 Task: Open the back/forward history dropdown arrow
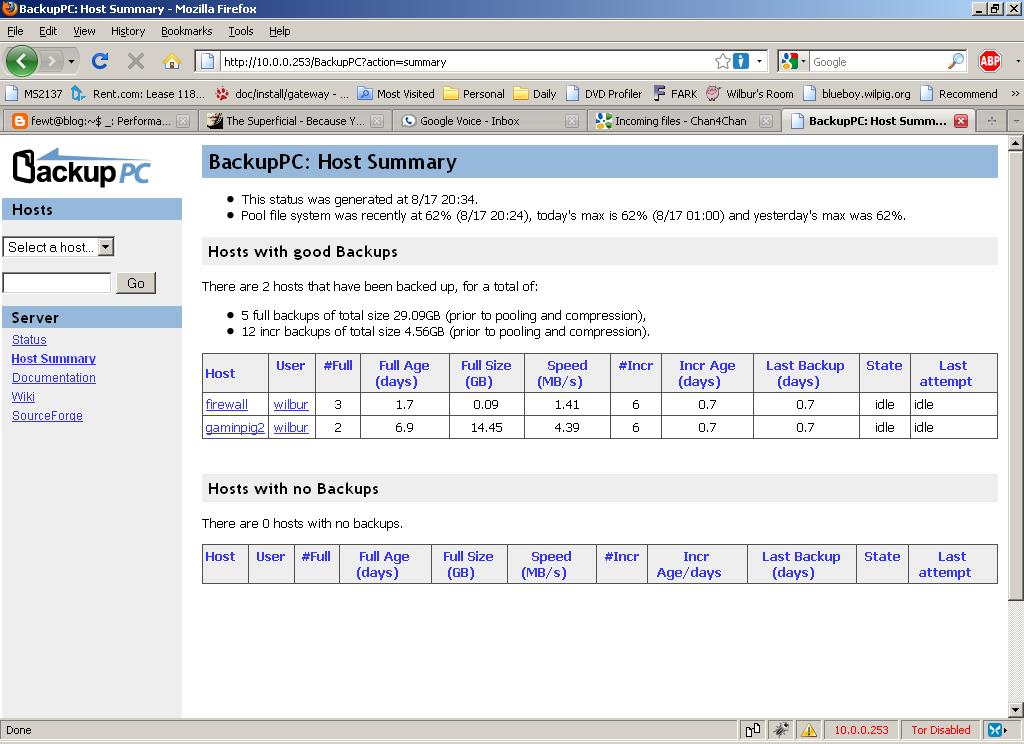coord(71,61)
